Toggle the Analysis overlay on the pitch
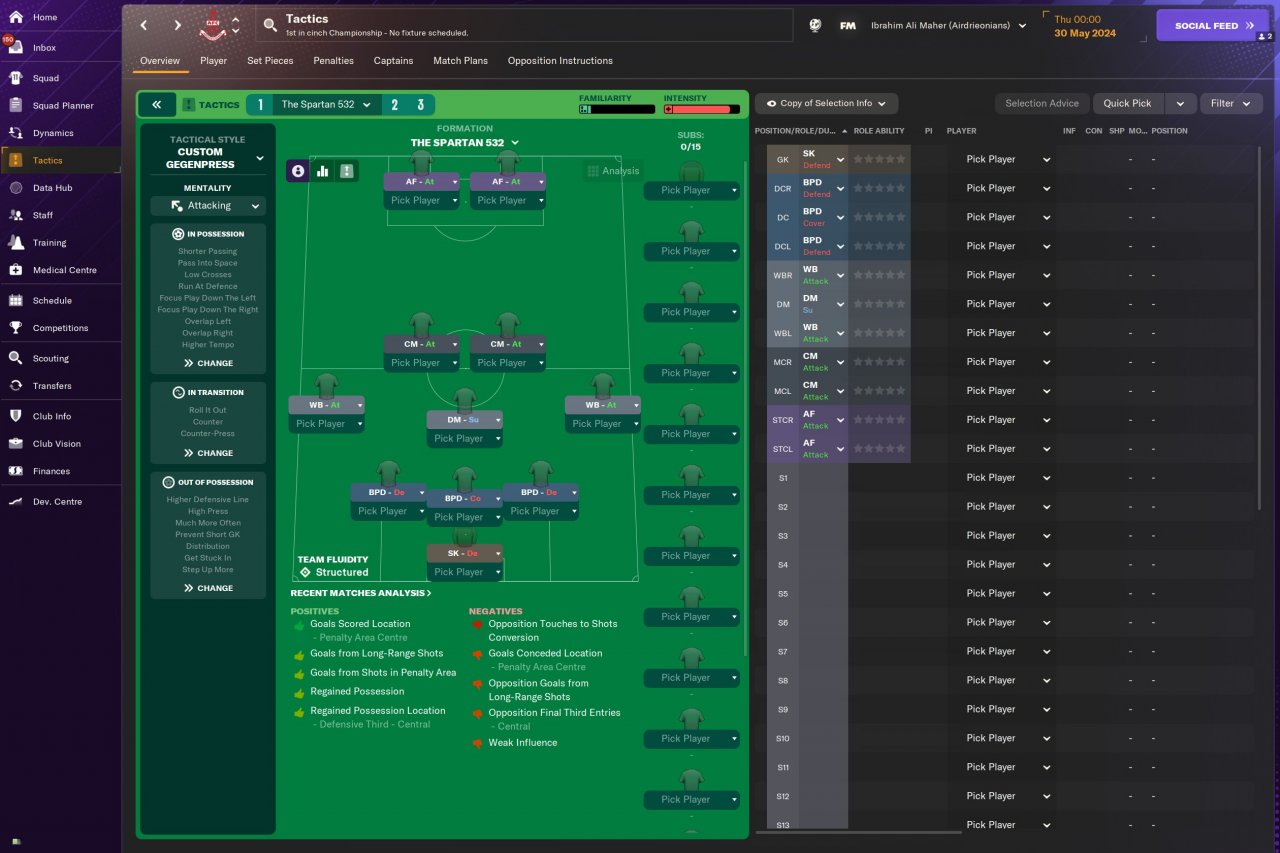This screenshot has width=1280, height=853. (x=612, y=171)
